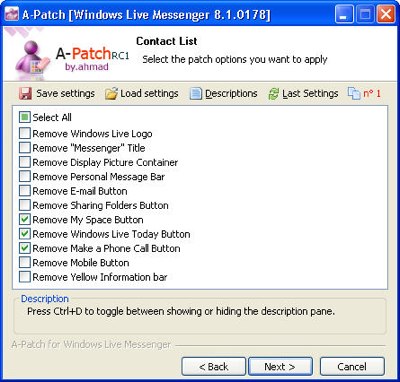Screen dimensions: 400x382
Task: Click the 'Select the patch options' subtitle
Action: coord(235,59)
